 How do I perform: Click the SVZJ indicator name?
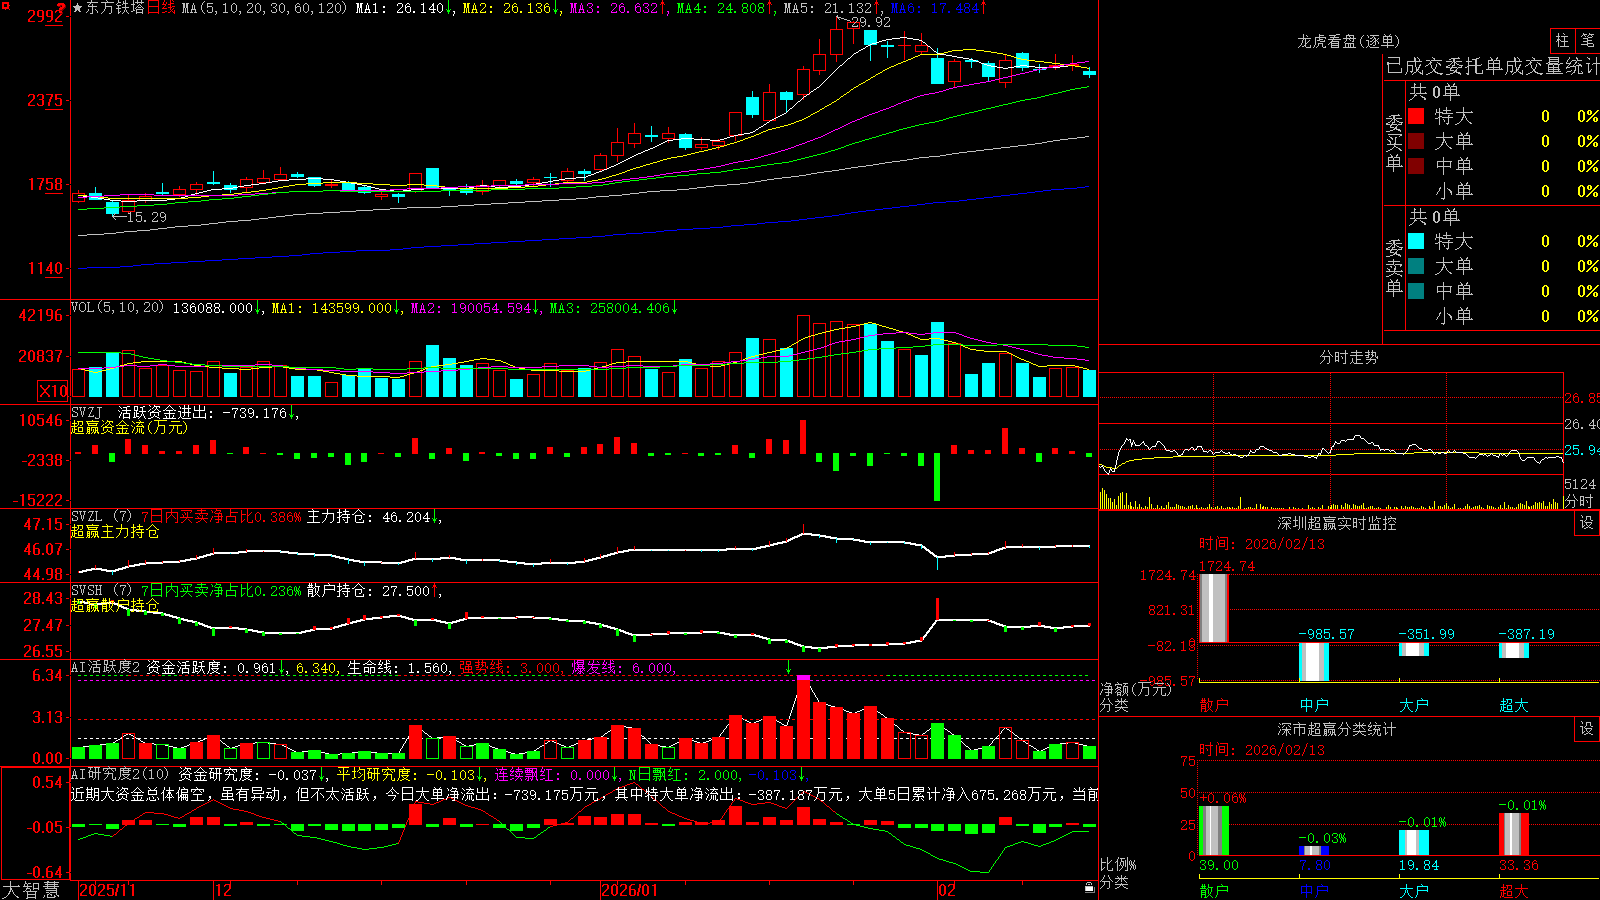coord(87,412)
